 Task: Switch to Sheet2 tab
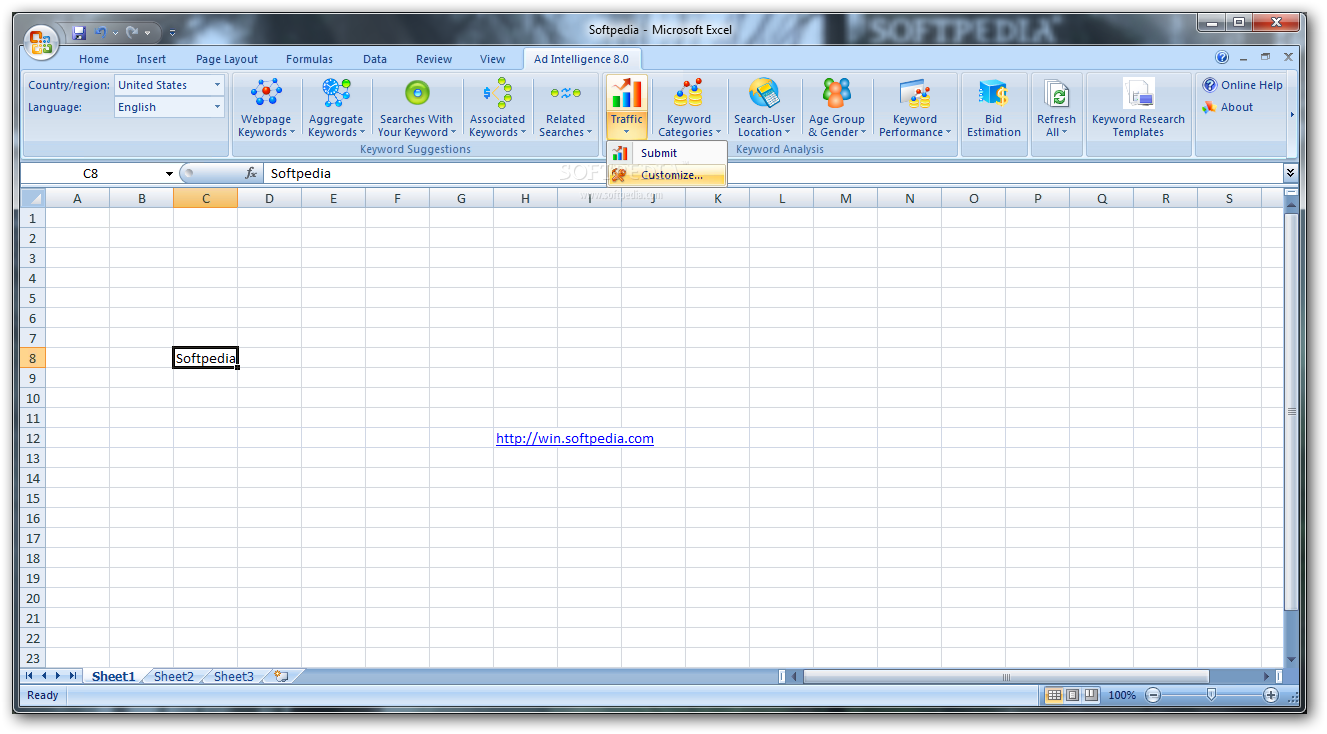pyautogui.click(x=174, y=676)
